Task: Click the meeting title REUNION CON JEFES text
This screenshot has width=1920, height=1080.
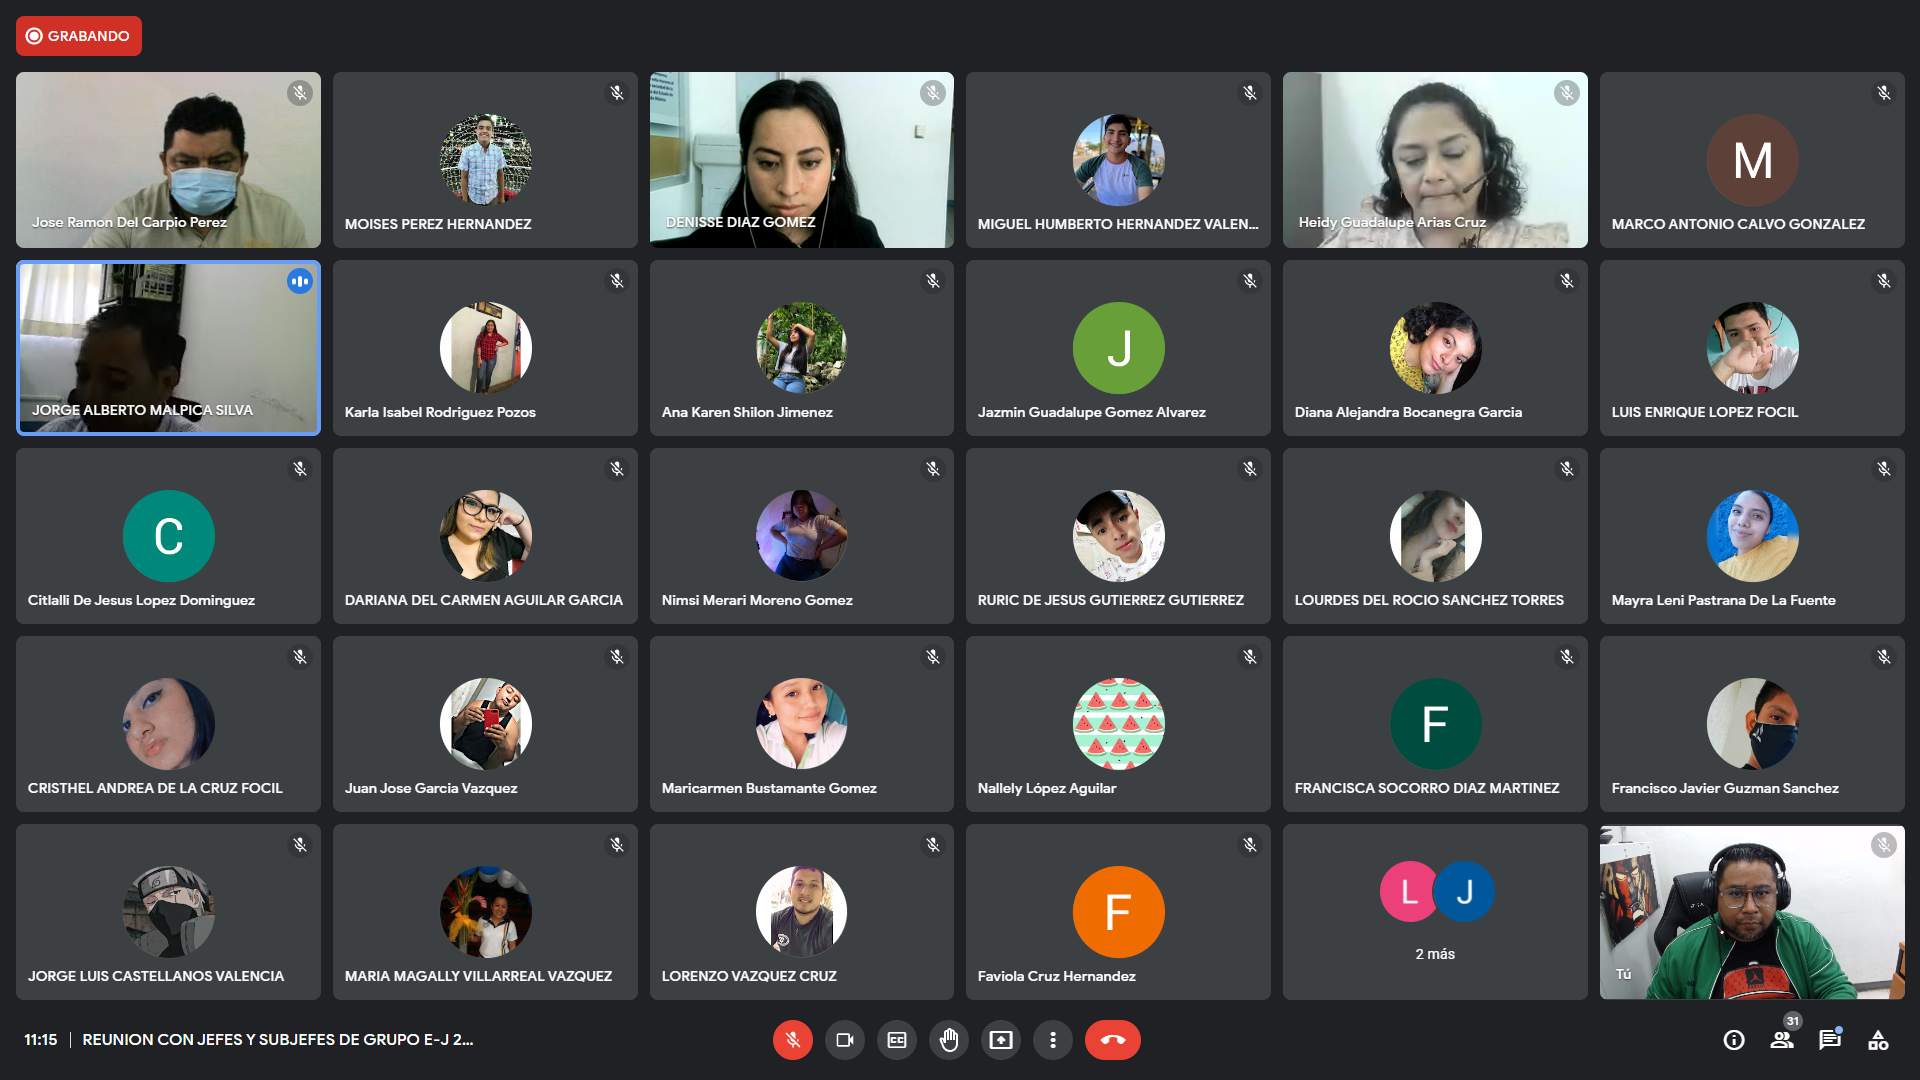Action: tap(278, 1040)
